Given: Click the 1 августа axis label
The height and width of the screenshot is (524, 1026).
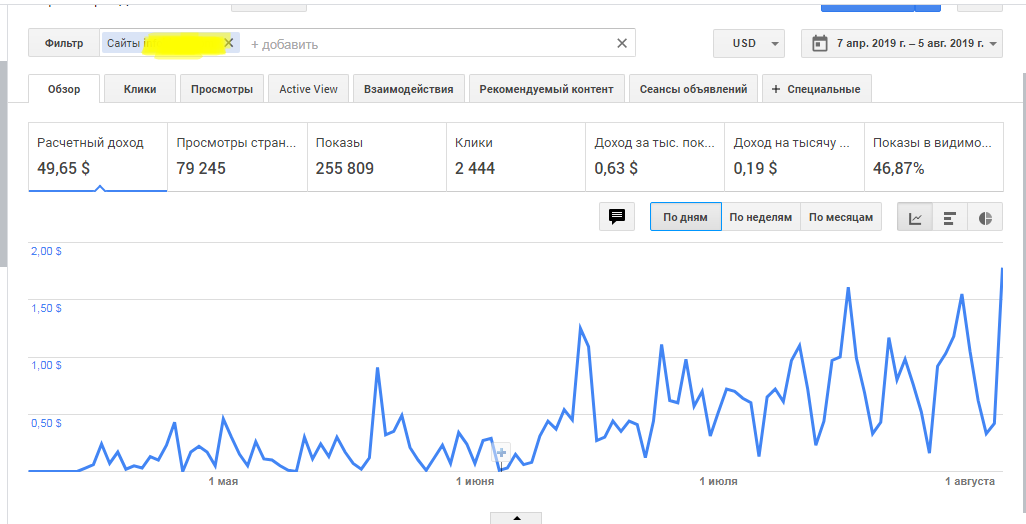Looking at the screenshot, I should pyautogui.click(x=970, y=481).
